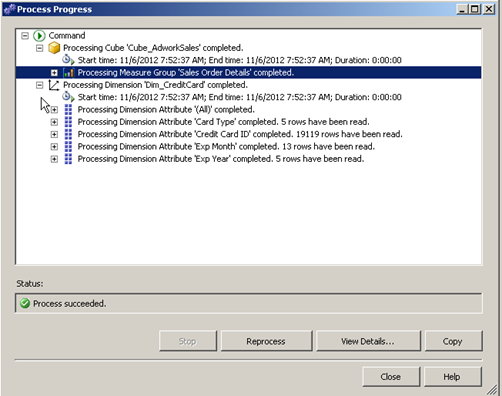Viewport: 502px width, 396px height.
Task: Expand the 'Credit Card ID' attribute node
Action: pyautogui.click(x=54, y=134)
